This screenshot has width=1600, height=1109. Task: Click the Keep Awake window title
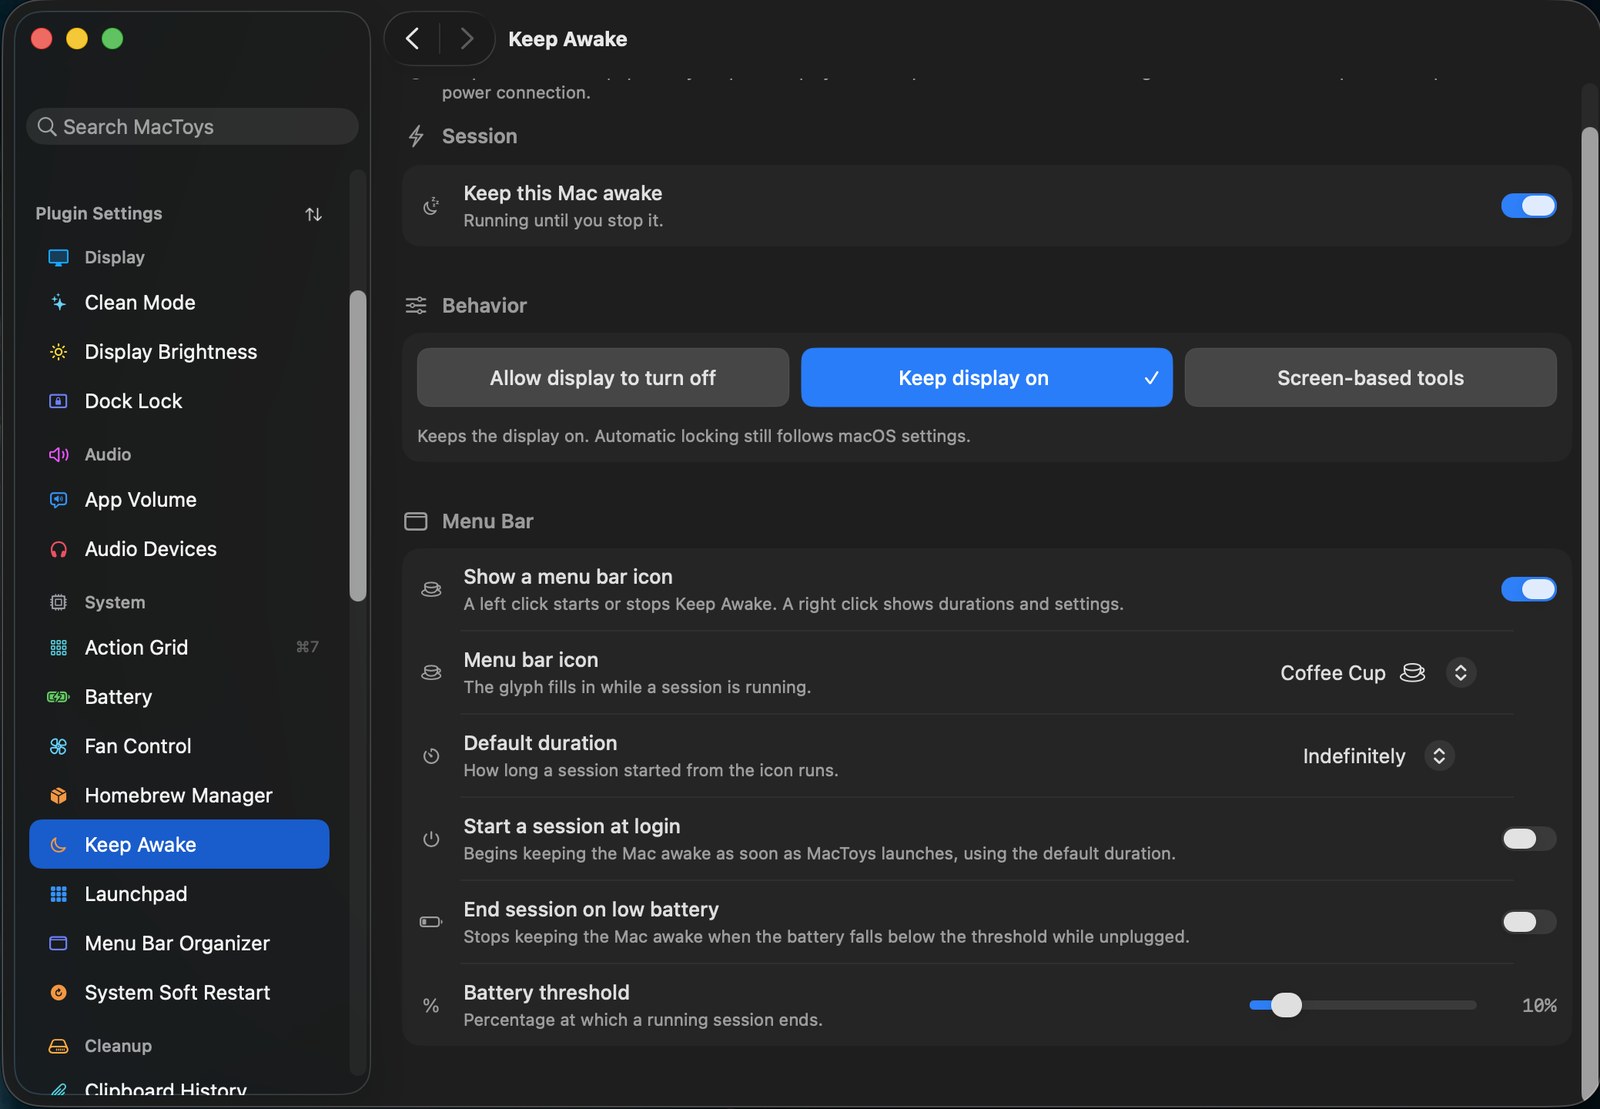567,39
